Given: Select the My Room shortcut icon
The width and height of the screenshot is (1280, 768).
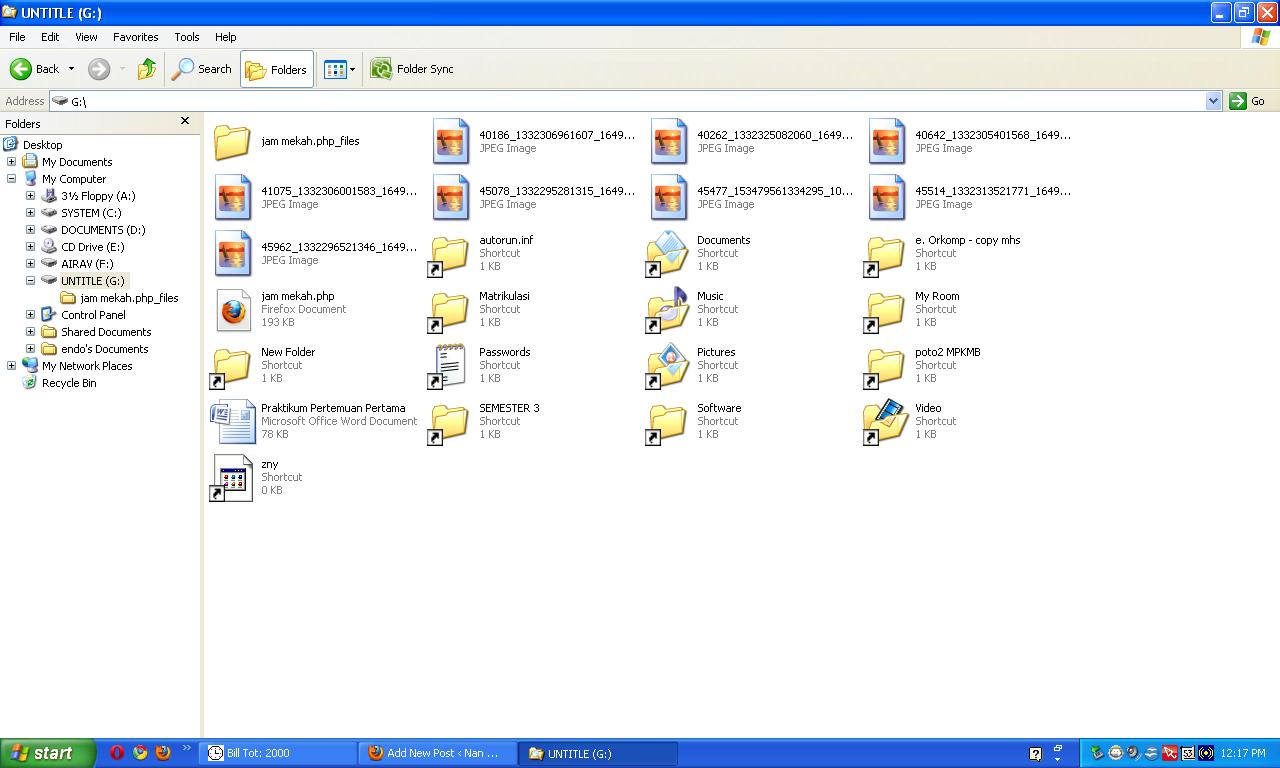Looking at the screenshot, I should [886, 309].
